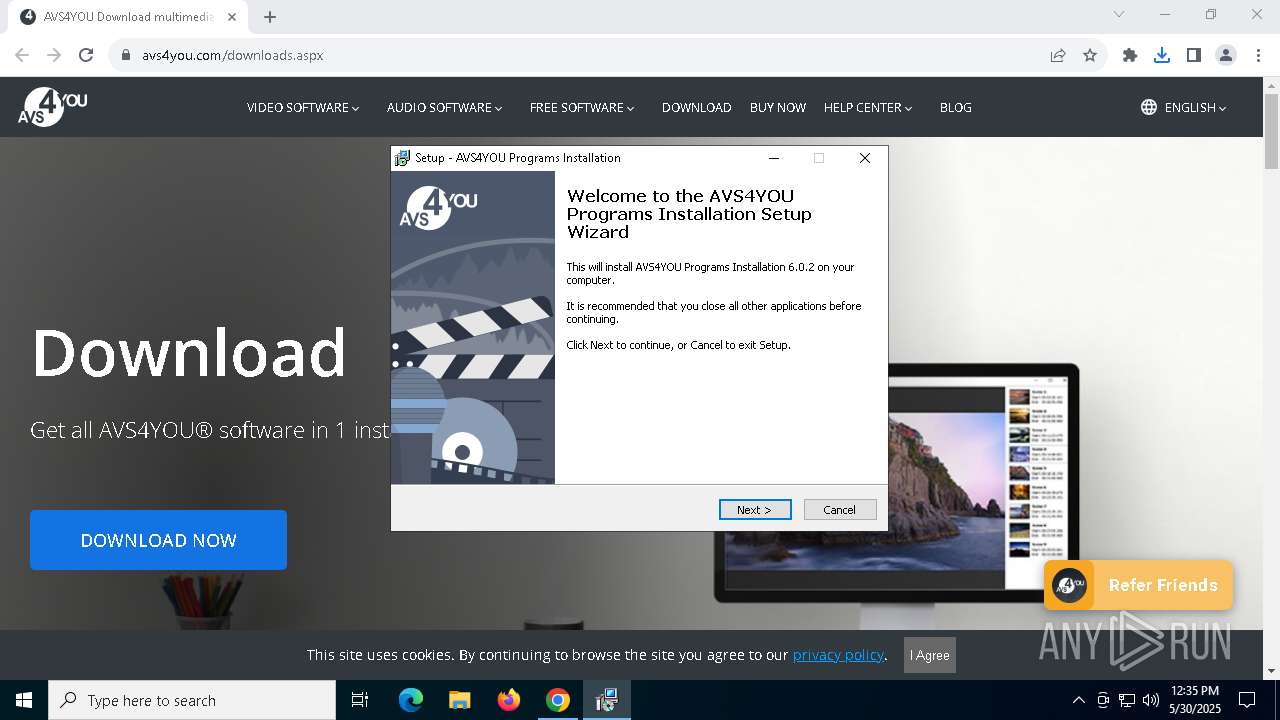Click the volume speaker icon in tray
This screenshot has width=1280, height=720.
[x=1151, y=700]
